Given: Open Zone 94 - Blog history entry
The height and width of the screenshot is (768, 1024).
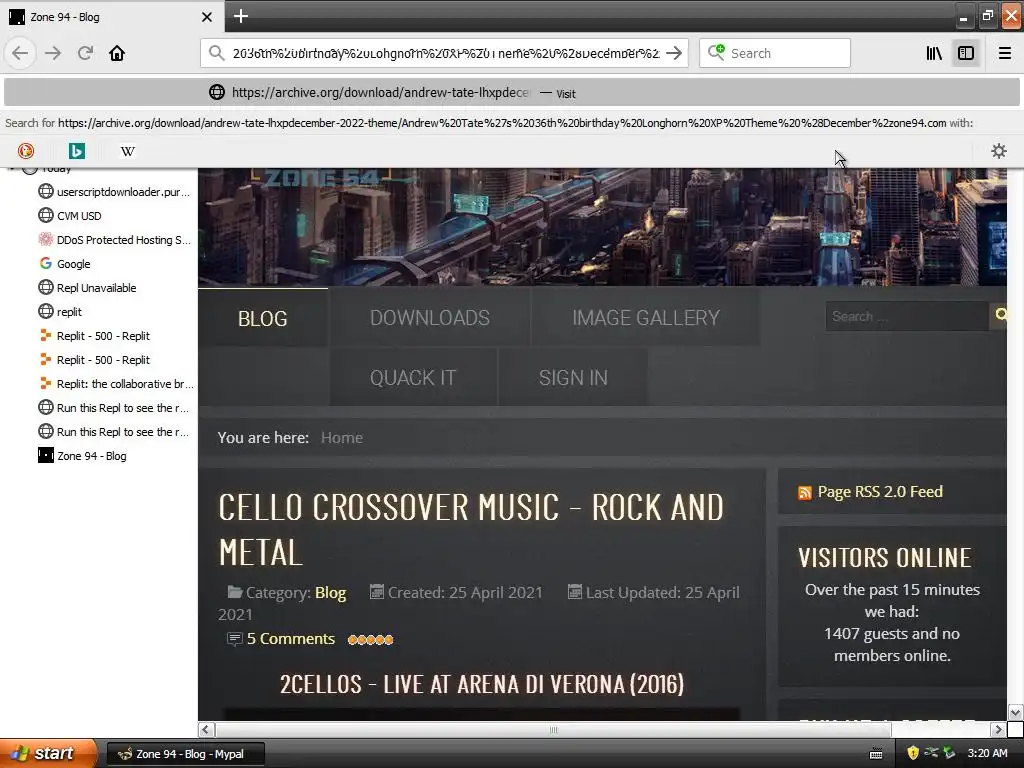Looking at the screenshot, I should (83, 456).
